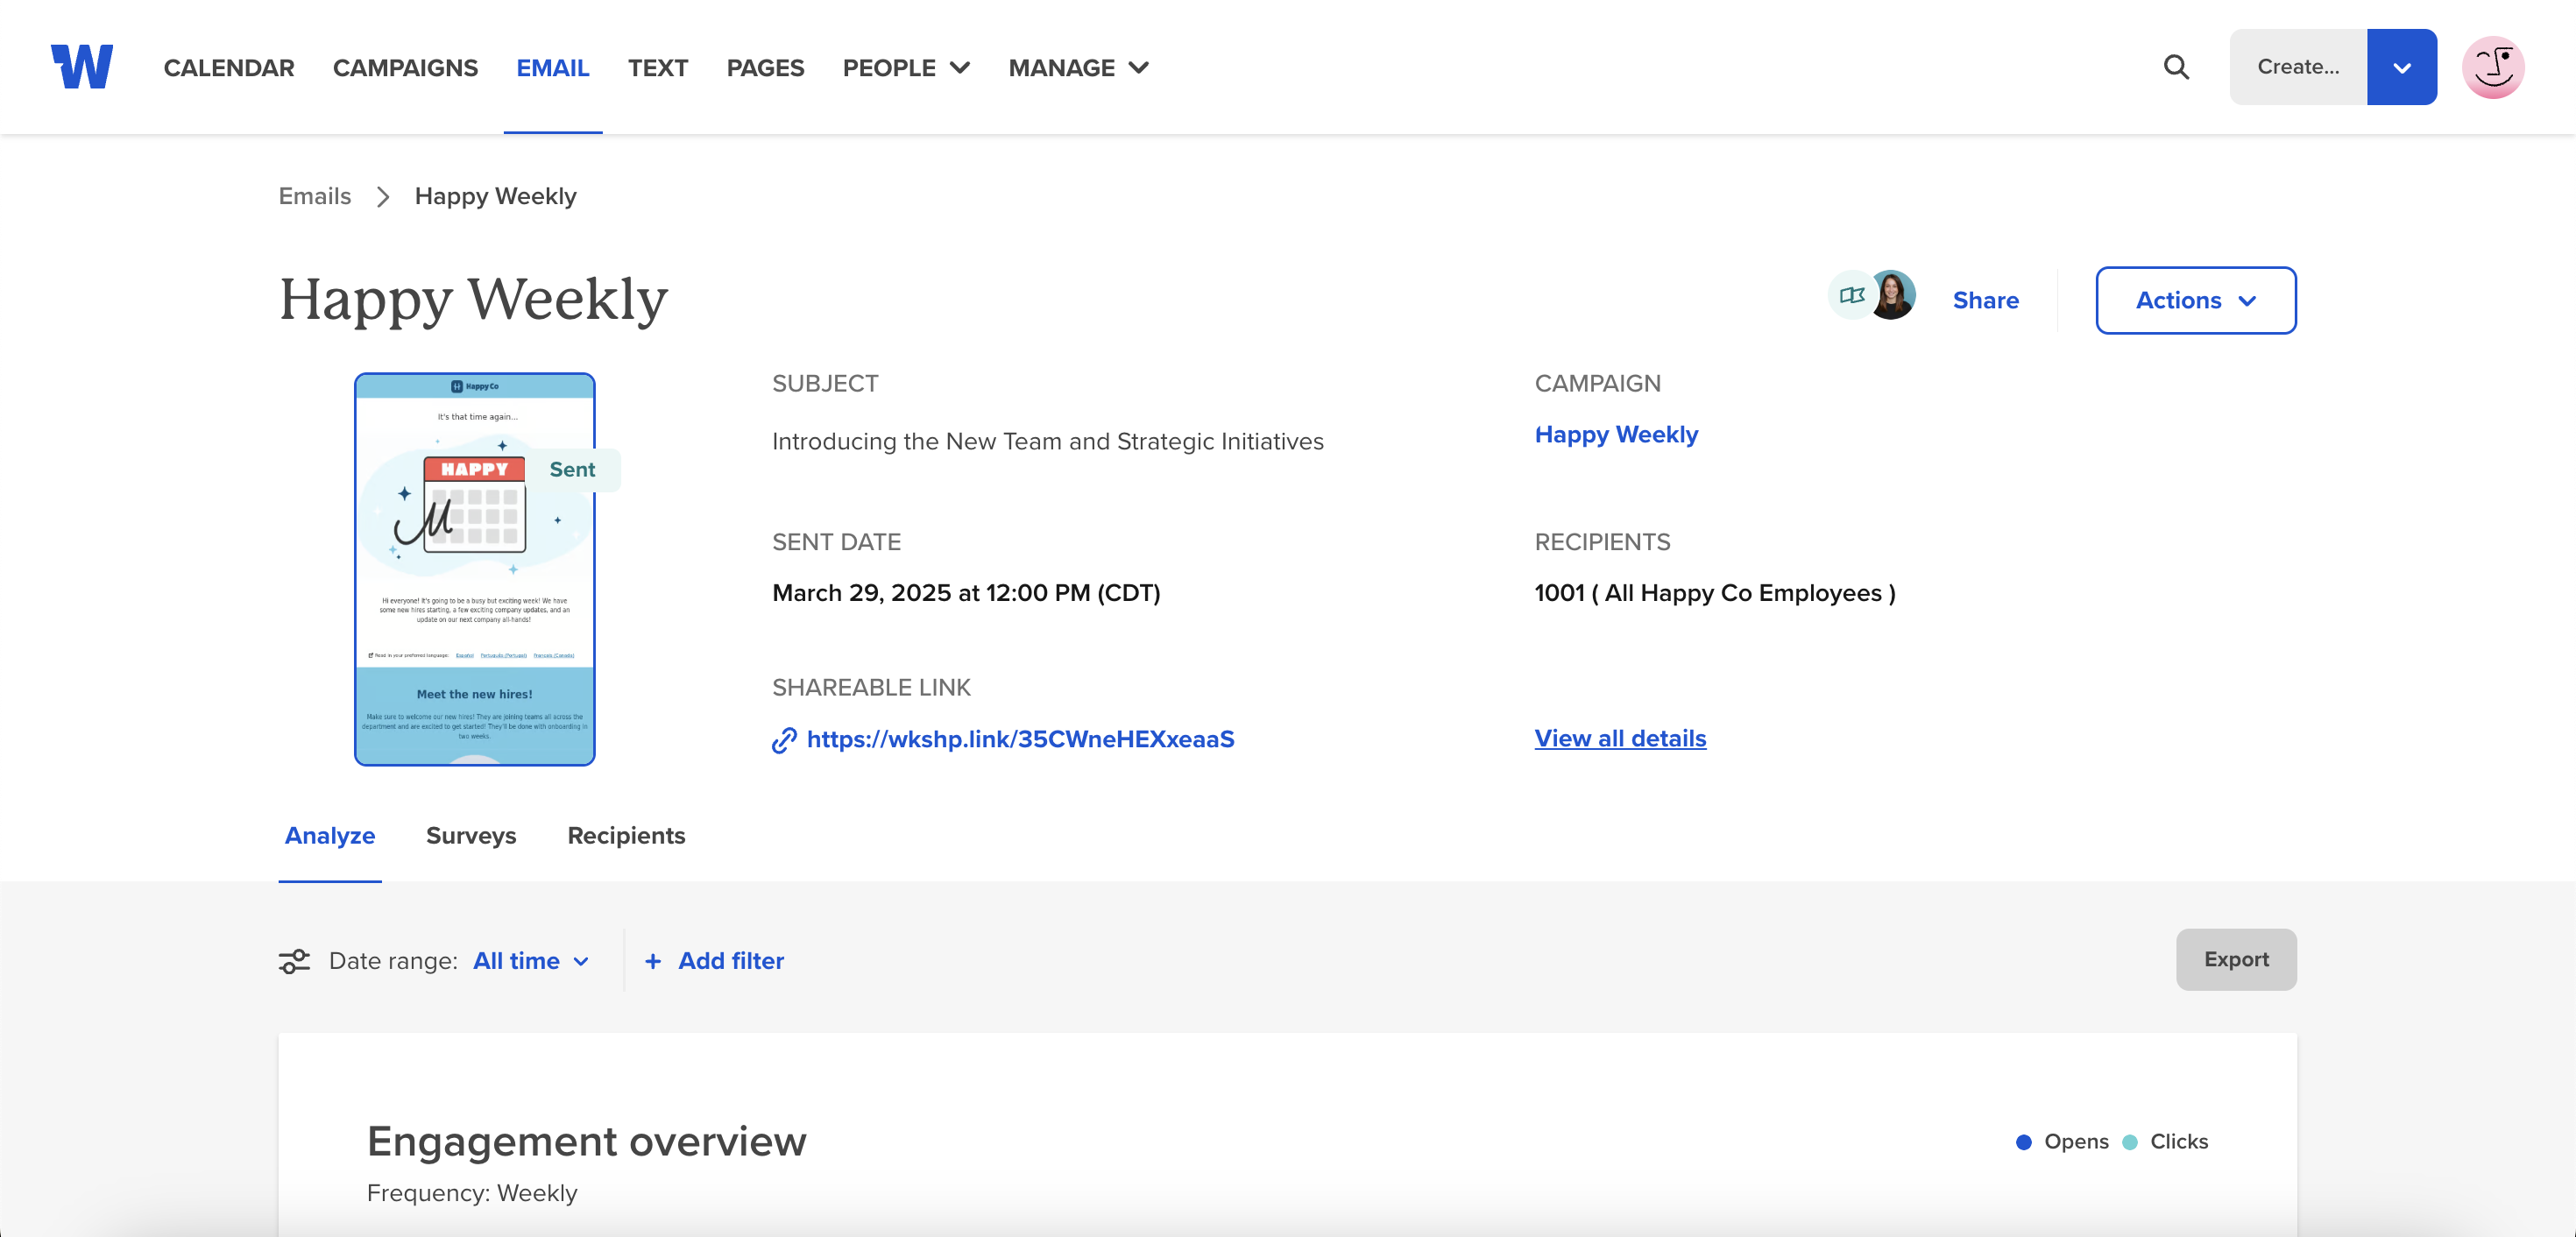
Task: Click the Share link
Action: point(1985,300)
